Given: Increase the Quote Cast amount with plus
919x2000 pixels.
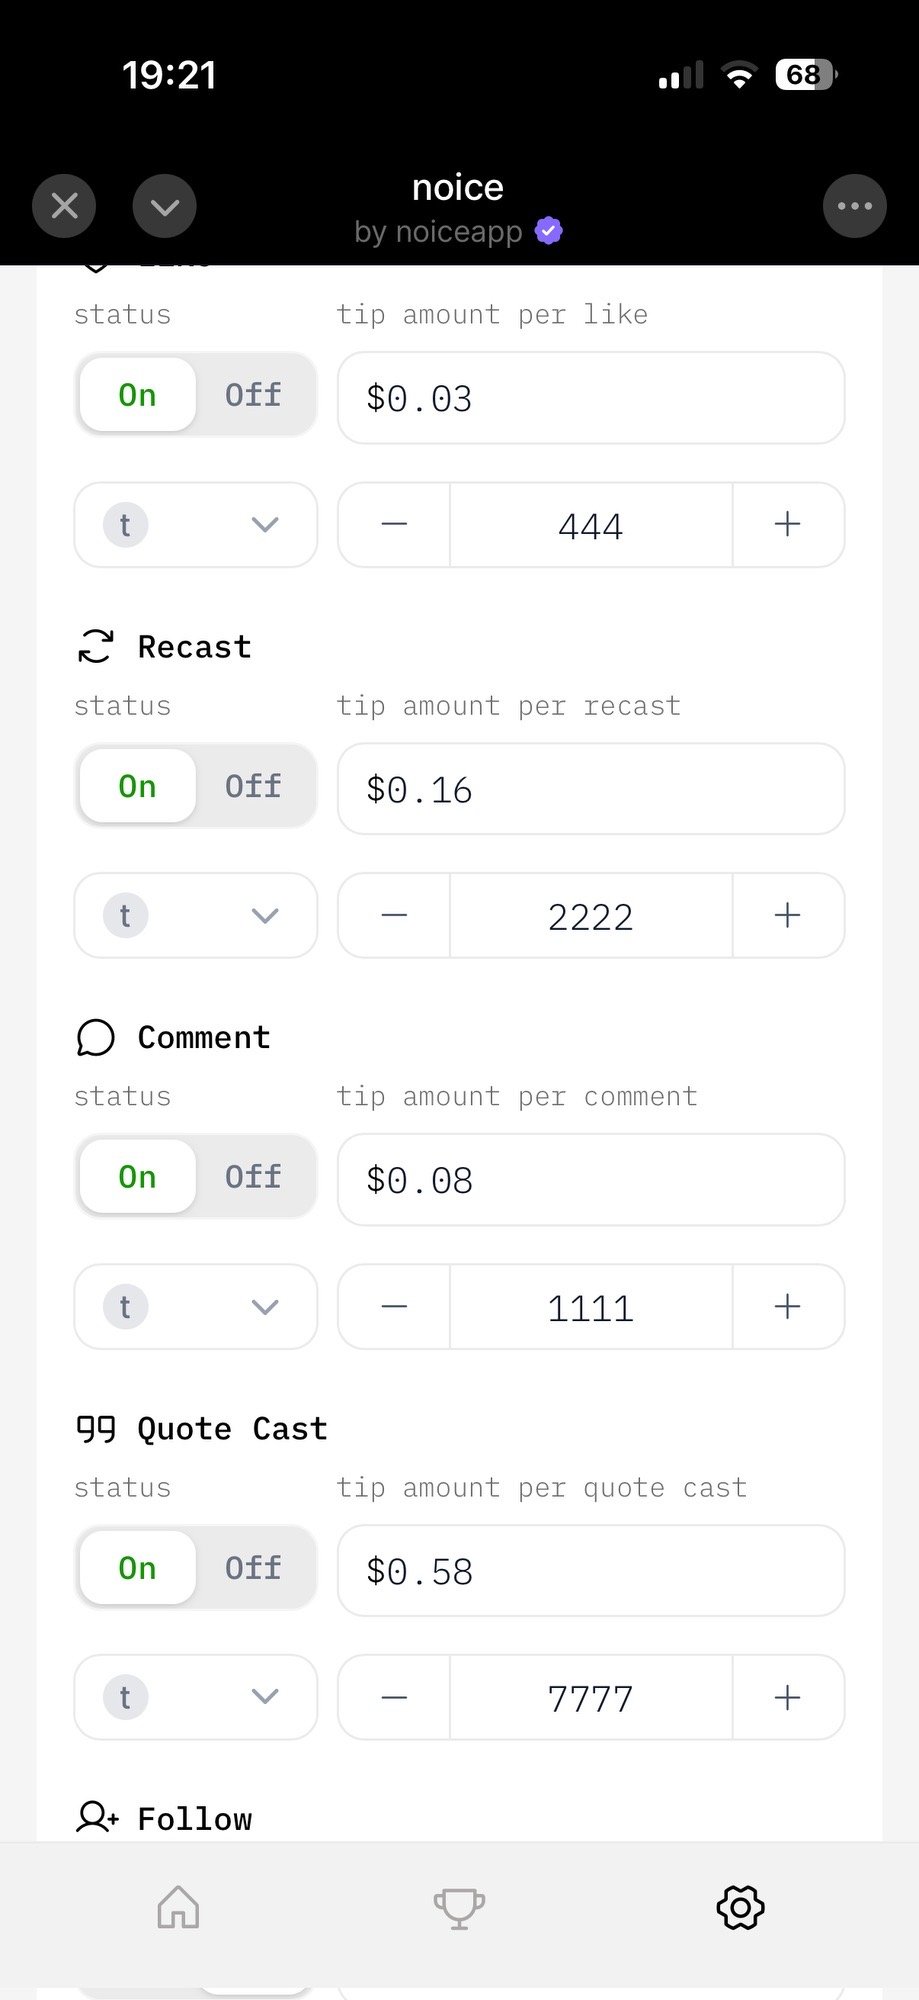Looking at the screenshot, I should pyautogui.click(x=788, y=1697).
